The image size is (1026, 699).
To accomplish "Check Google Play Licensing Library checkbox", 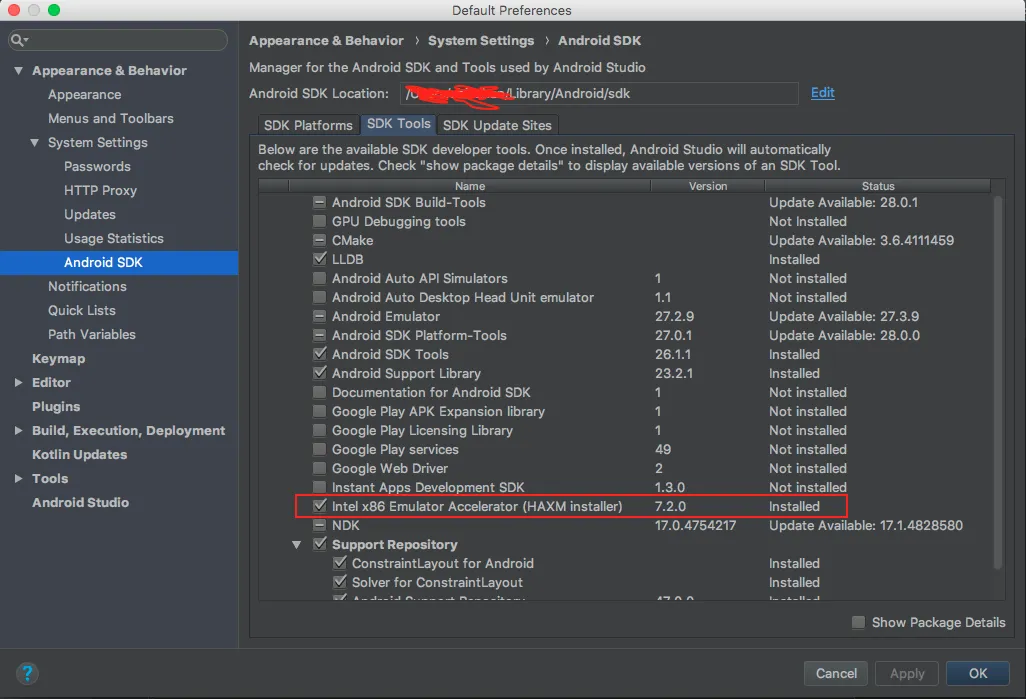I will [x=319, y=430].
